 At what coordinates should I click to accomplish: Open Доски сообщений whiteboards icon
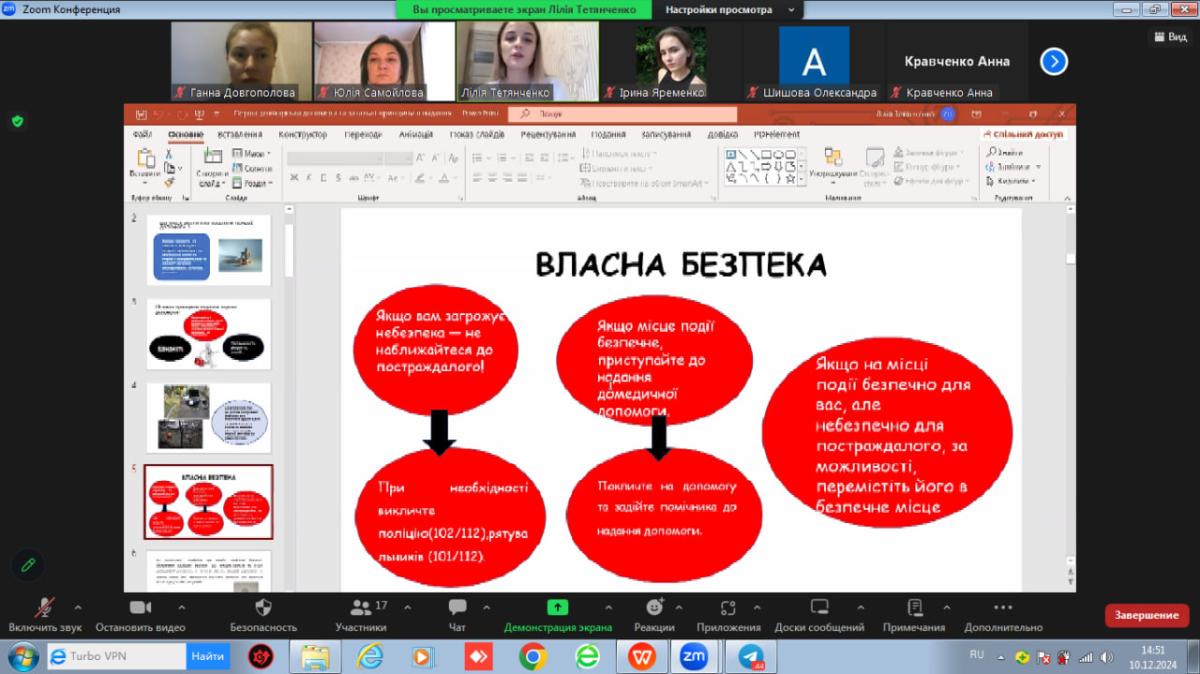tap(819, 608)
